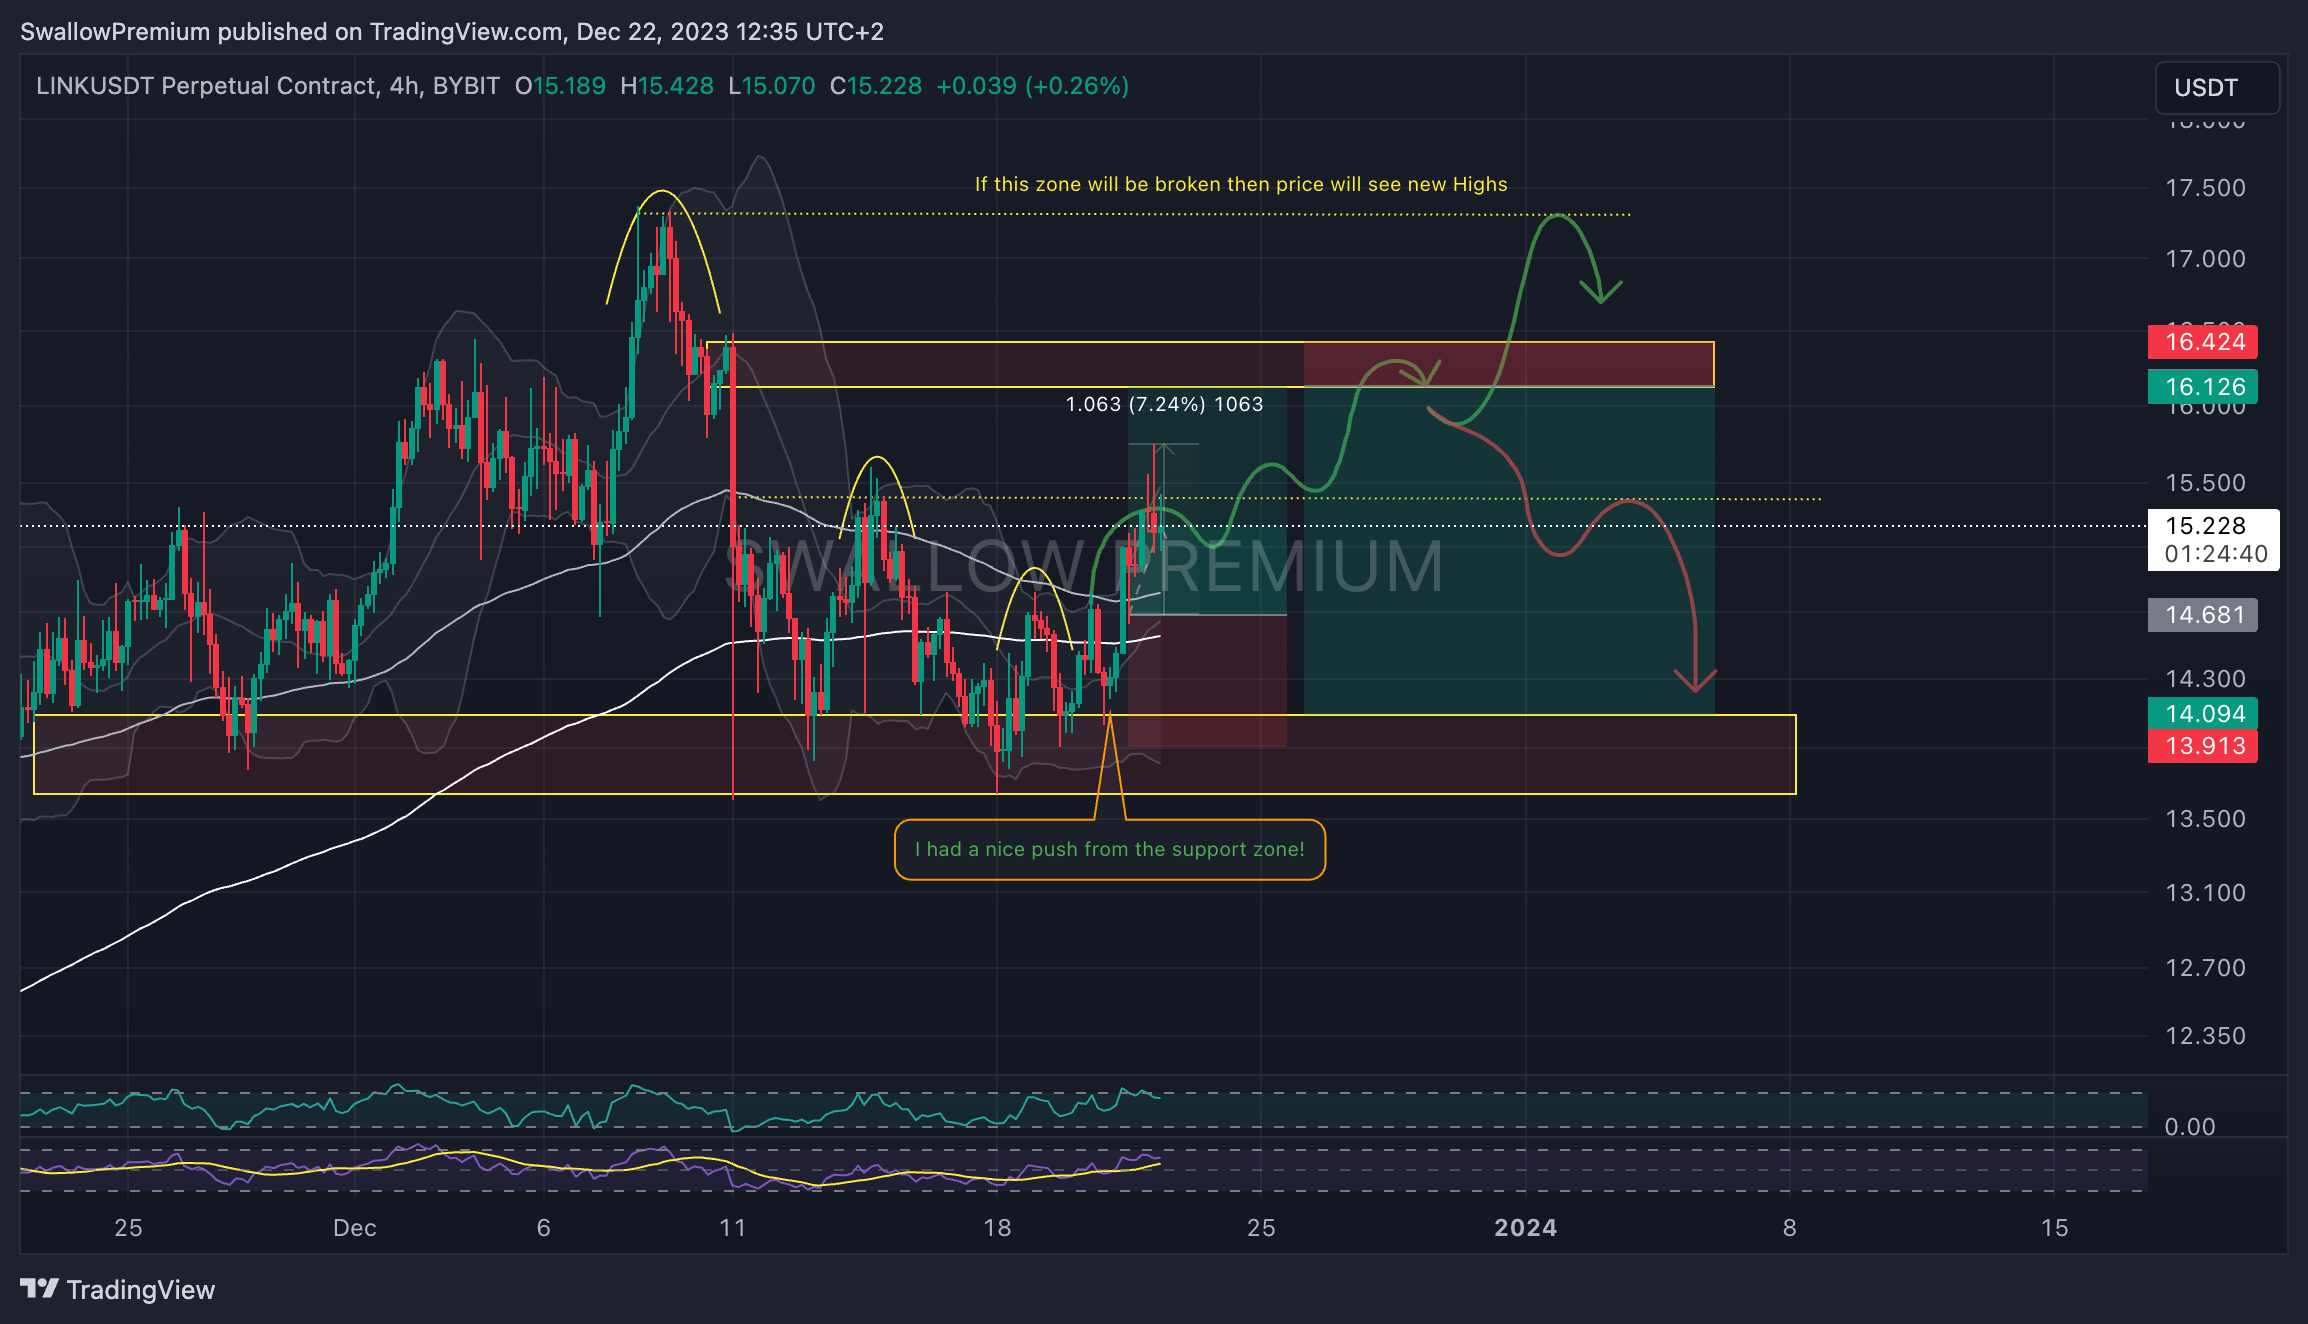
Task: Click the '8' date axis label
Action: click(x=1790, y=1228)
